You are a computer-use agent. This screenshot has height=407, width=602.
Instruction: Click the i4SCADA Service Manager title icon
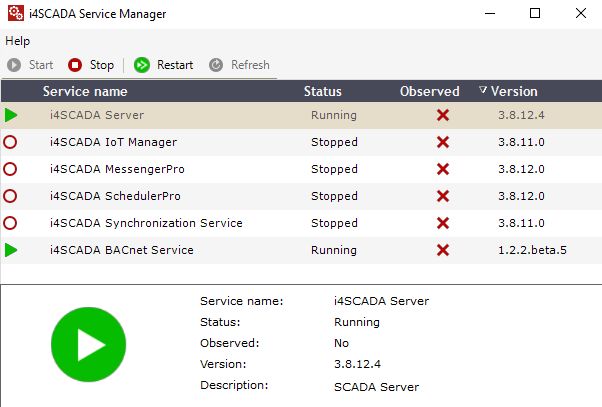coord(16,13)
